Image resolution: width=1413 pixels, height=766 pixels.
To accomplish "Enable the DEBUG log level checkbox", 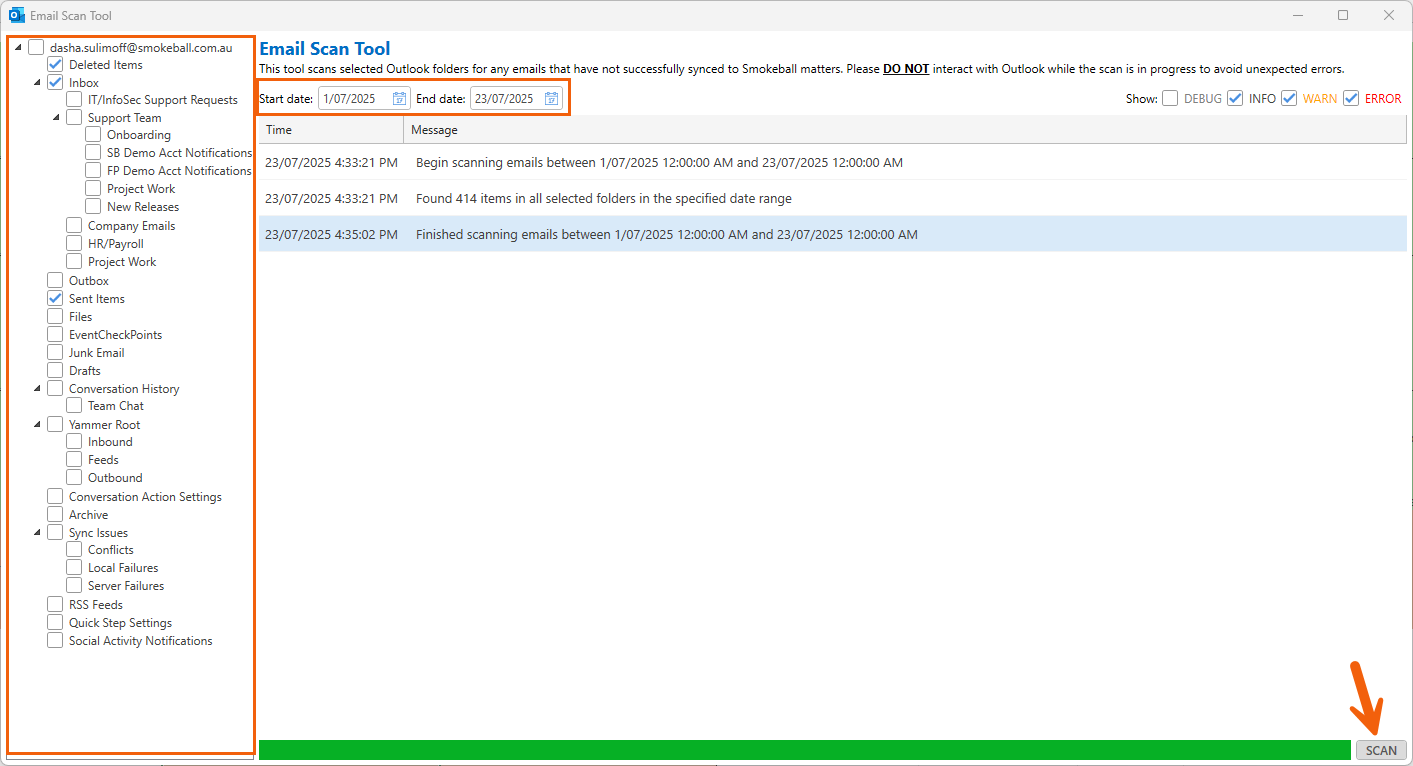I will [1170, 98].
